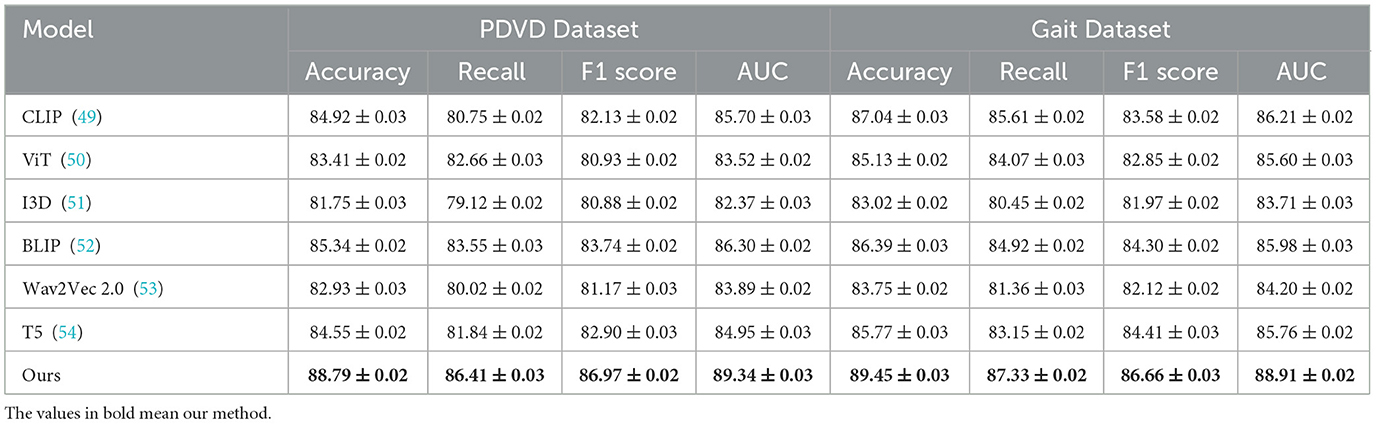Open citation 54 next to T5
The width and height of the screenshot is (1376, 424).
coord(66,332)
